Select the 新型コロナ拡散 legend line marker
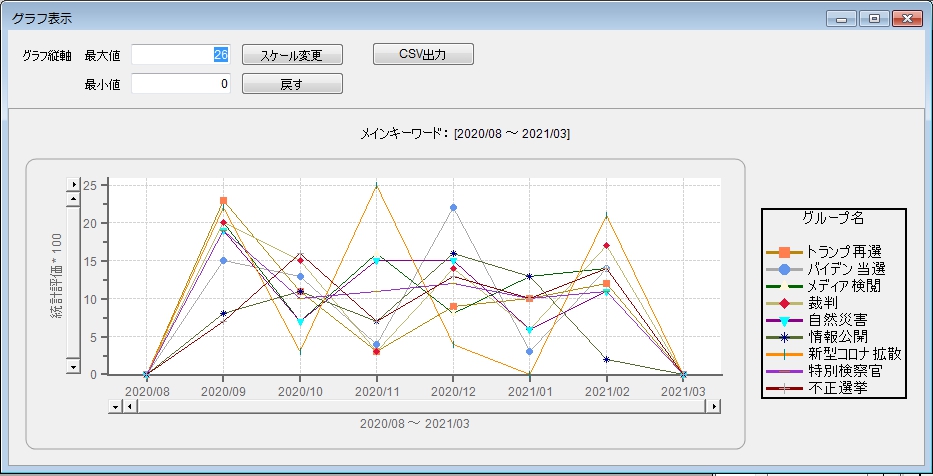This screenshot has width=933, height=476. pos(784,354)
